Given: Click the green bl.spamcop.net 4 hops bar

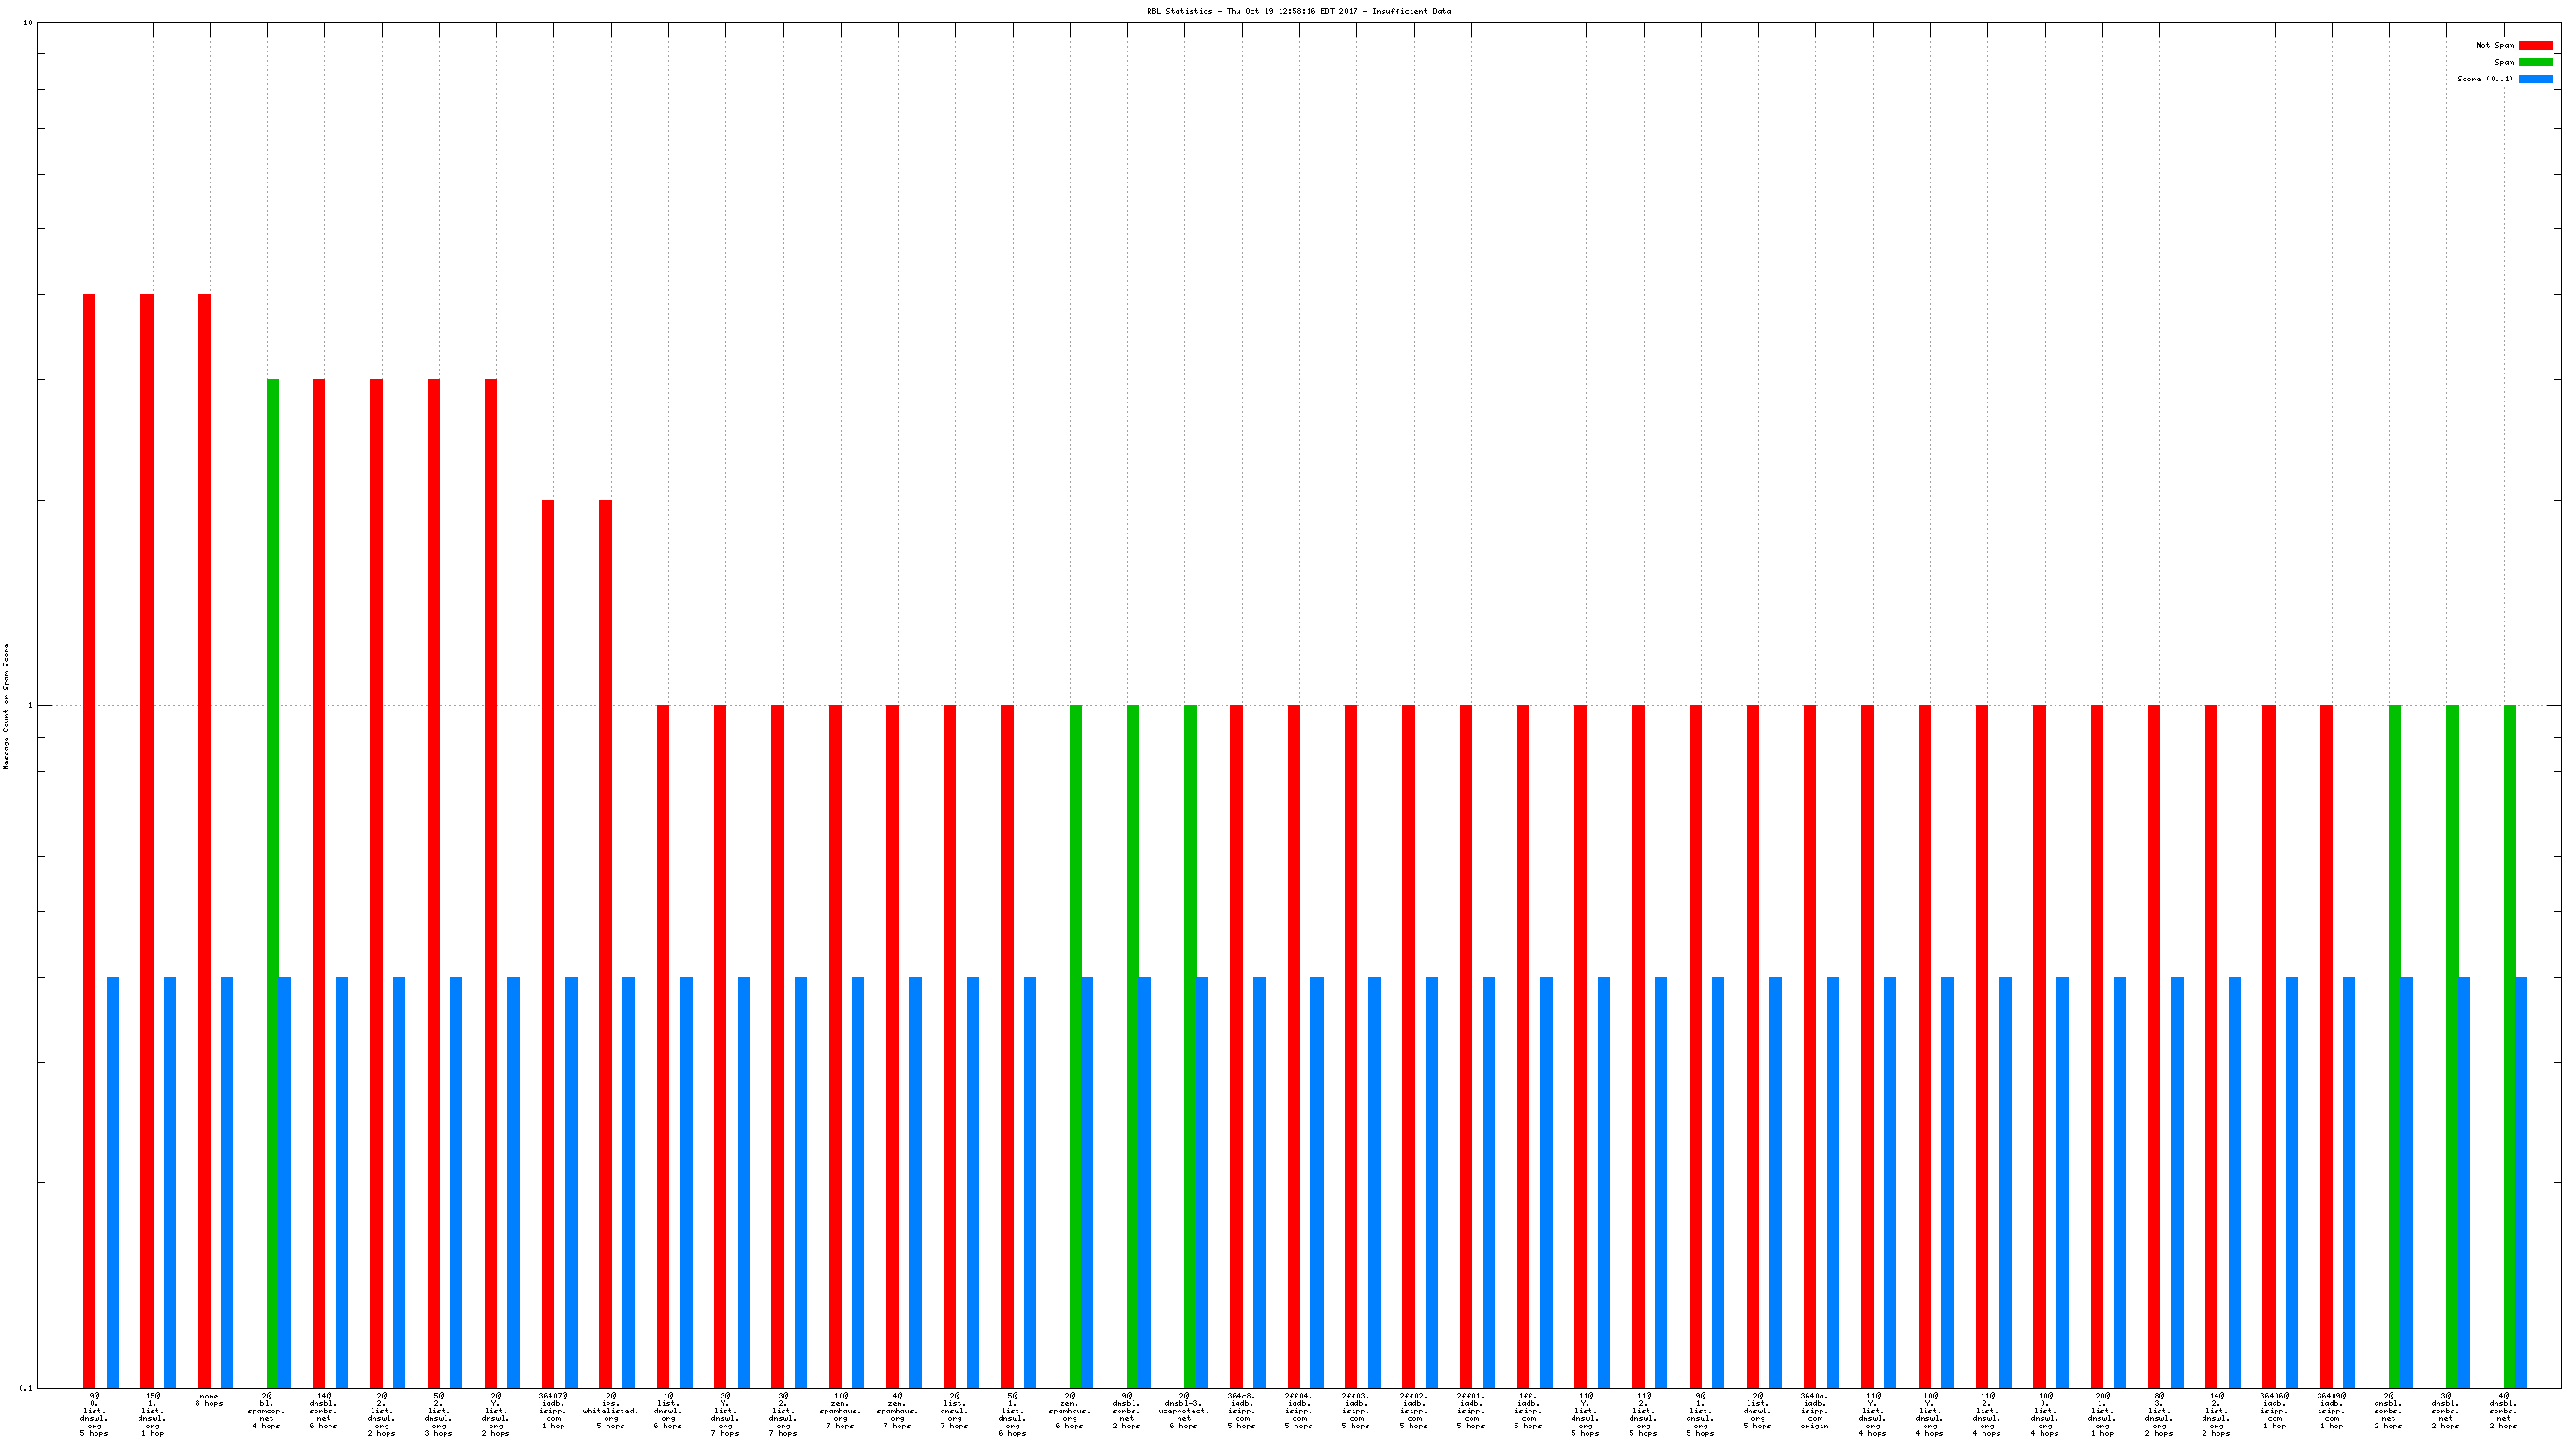Looking at the screenshot, I should (272, 880).
